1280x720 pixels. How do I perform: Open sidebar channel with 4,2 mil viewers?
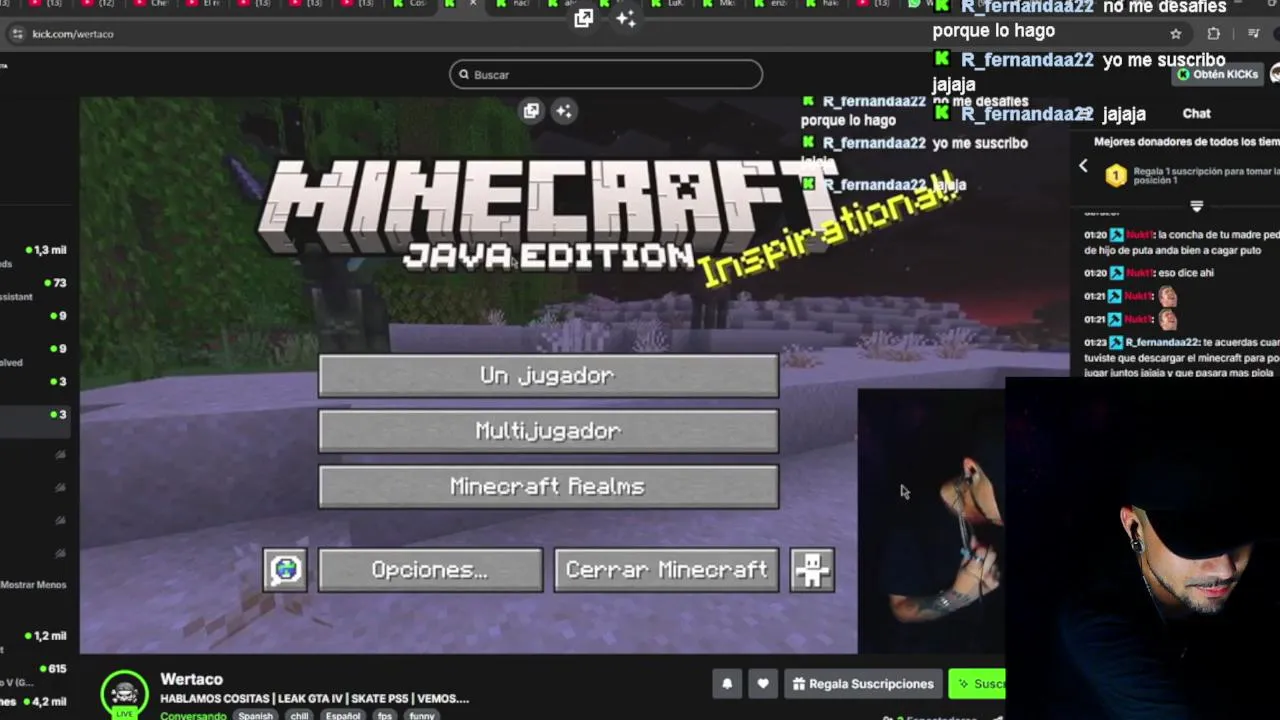tap(34, 702)
